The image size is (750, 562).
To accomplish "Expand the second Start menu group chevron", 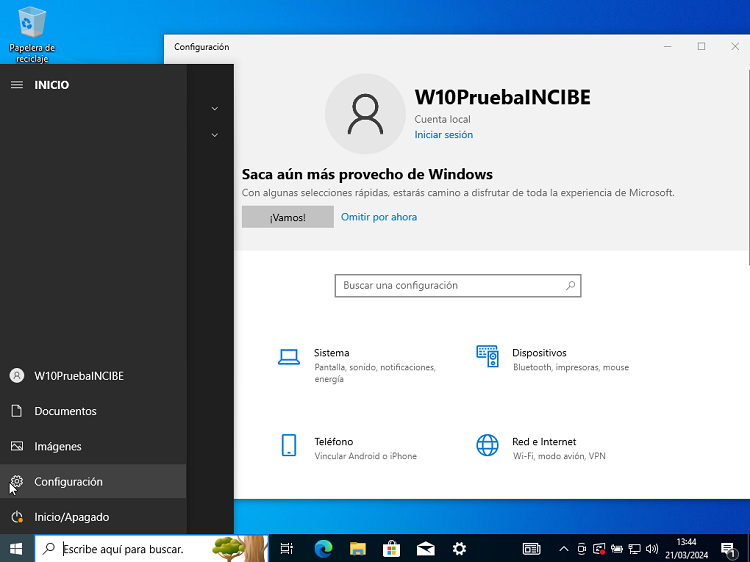I will [x=215, y=134].
